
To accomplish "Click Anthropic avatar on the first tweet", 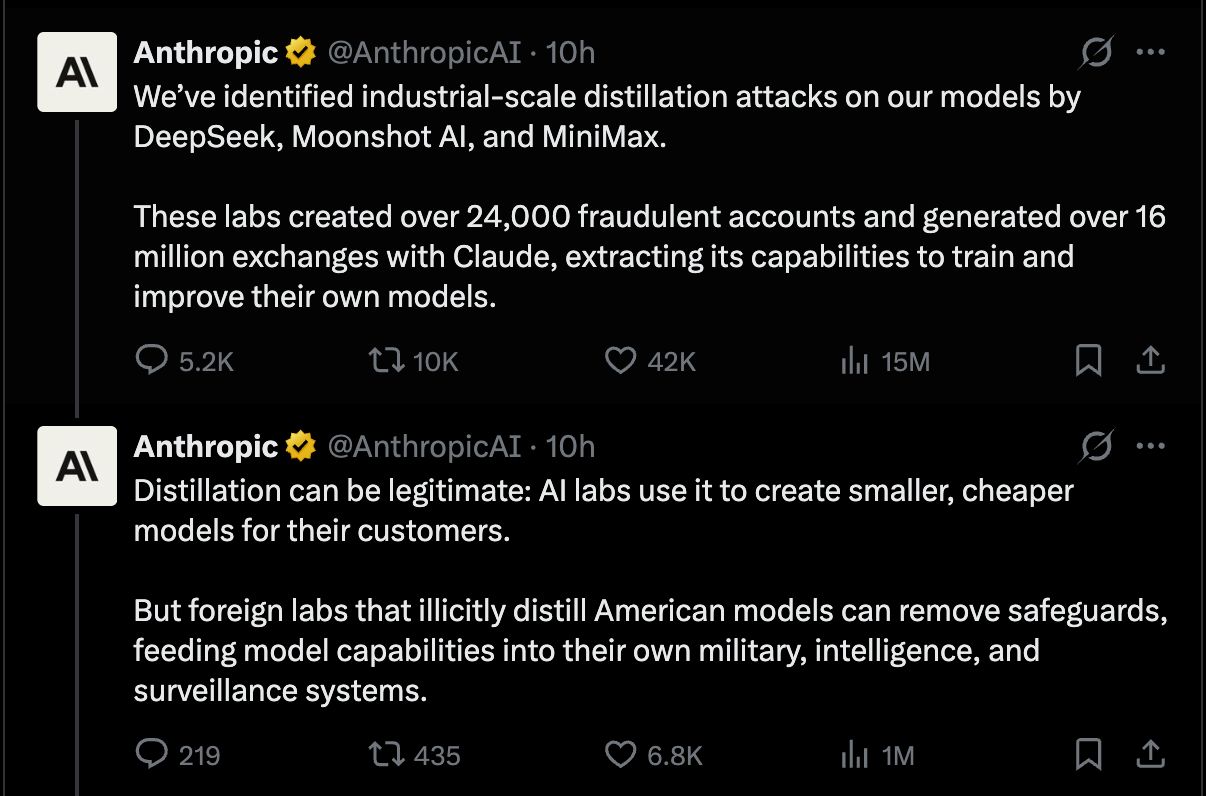I will pyautogui.click(x=77, y=70).
